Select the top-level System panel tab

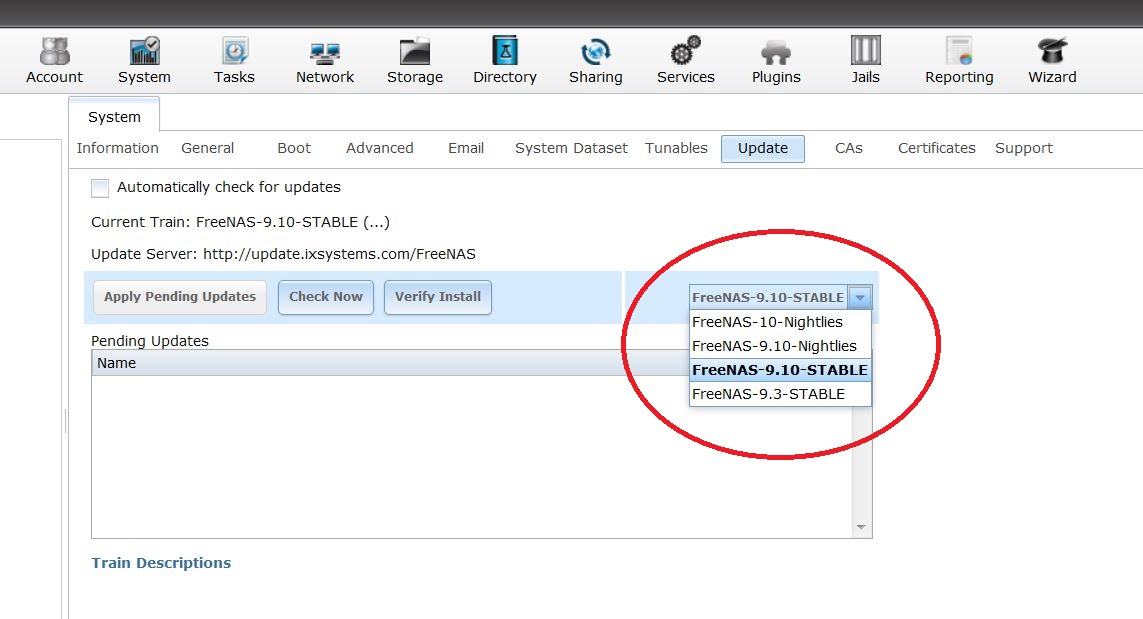(114, 117)
